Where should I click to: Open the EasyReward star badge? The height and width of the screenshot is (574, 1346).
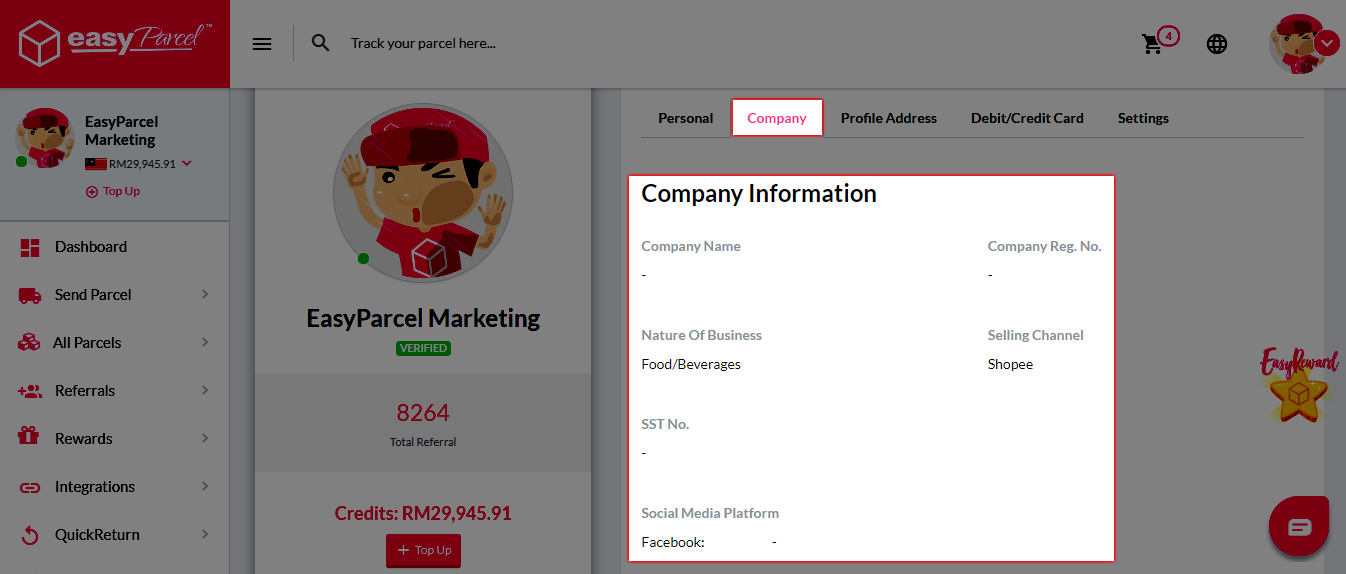click(x=1299, y=384)
